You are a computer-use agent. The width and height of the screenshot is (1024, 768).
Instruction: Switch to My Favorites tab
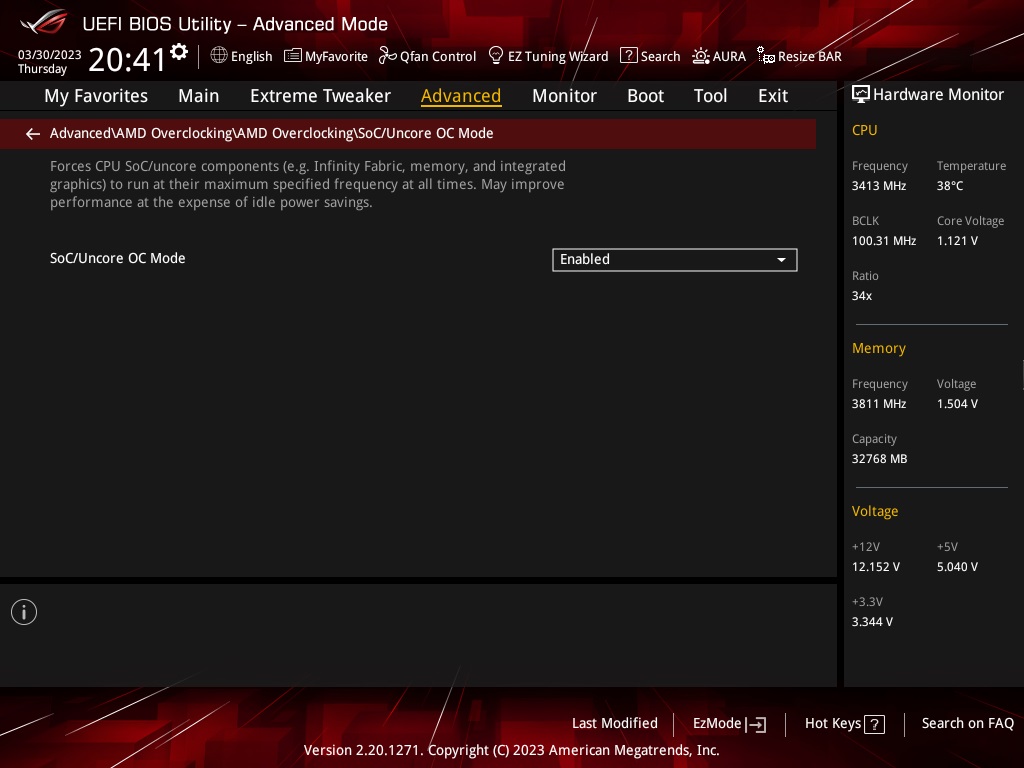pyautogui.click(x=96, y=96)
